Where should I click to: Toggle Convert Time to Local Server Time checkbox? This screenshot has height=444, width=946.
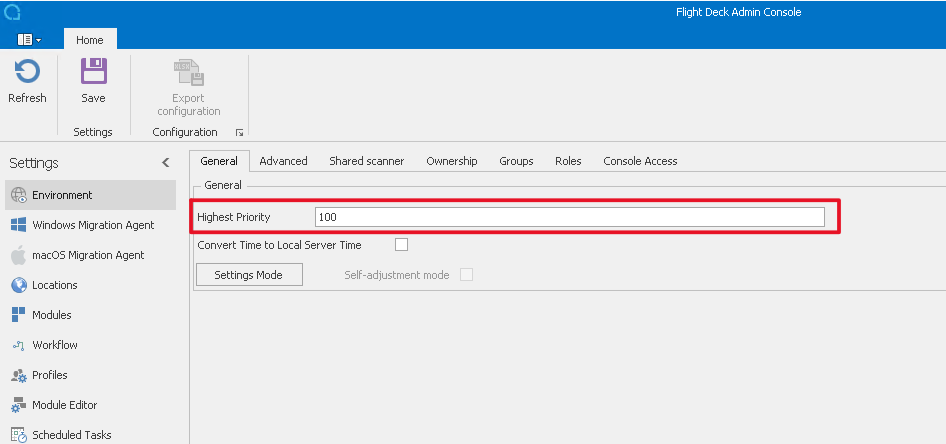[401, 245]
